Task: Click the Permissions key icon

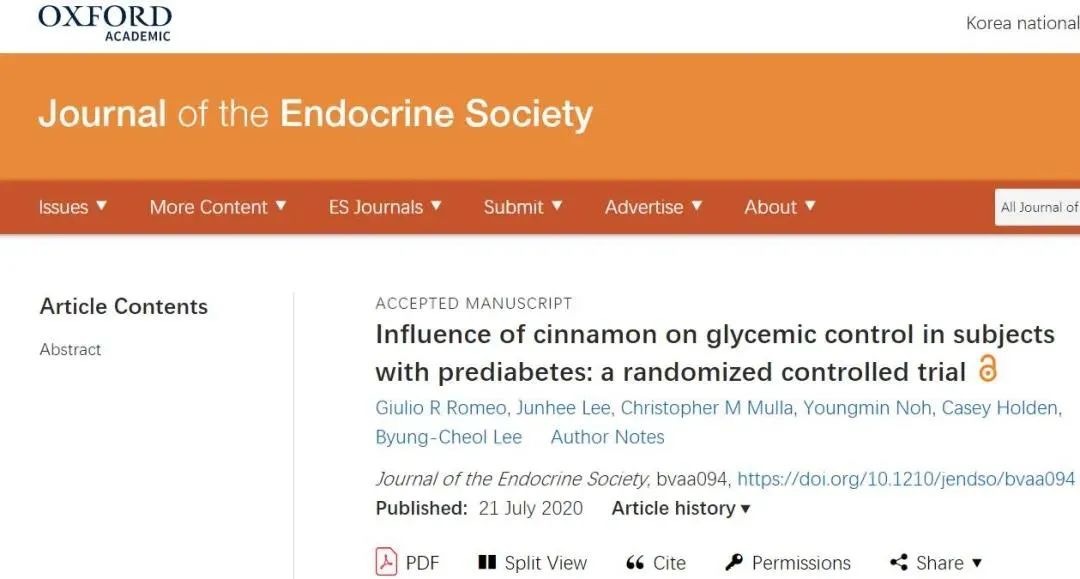Action: click(x=734, y=562)
